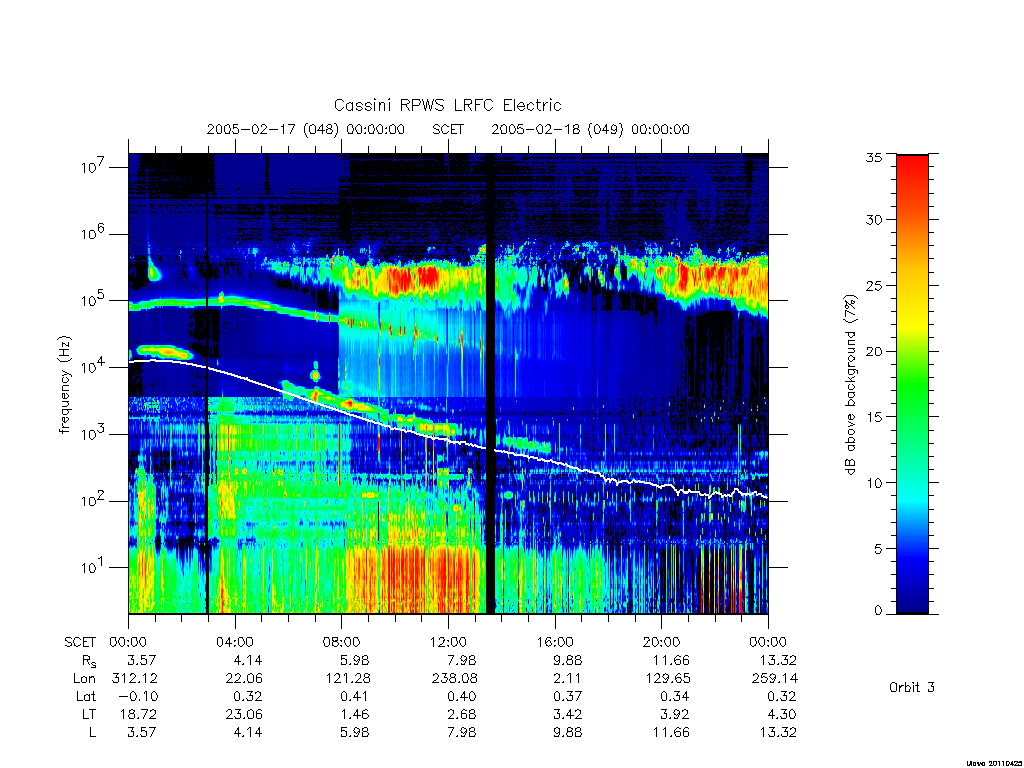Click the LT value 23.06
Image resolution: width=1024 pixels, height=768 pixels.
244,714
